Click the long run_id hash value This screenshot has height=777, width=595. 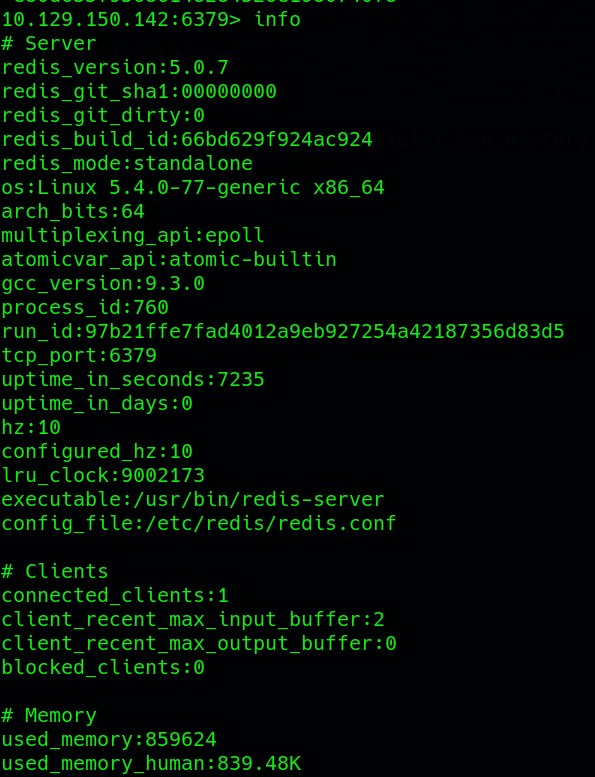click(x=325, y=332)
